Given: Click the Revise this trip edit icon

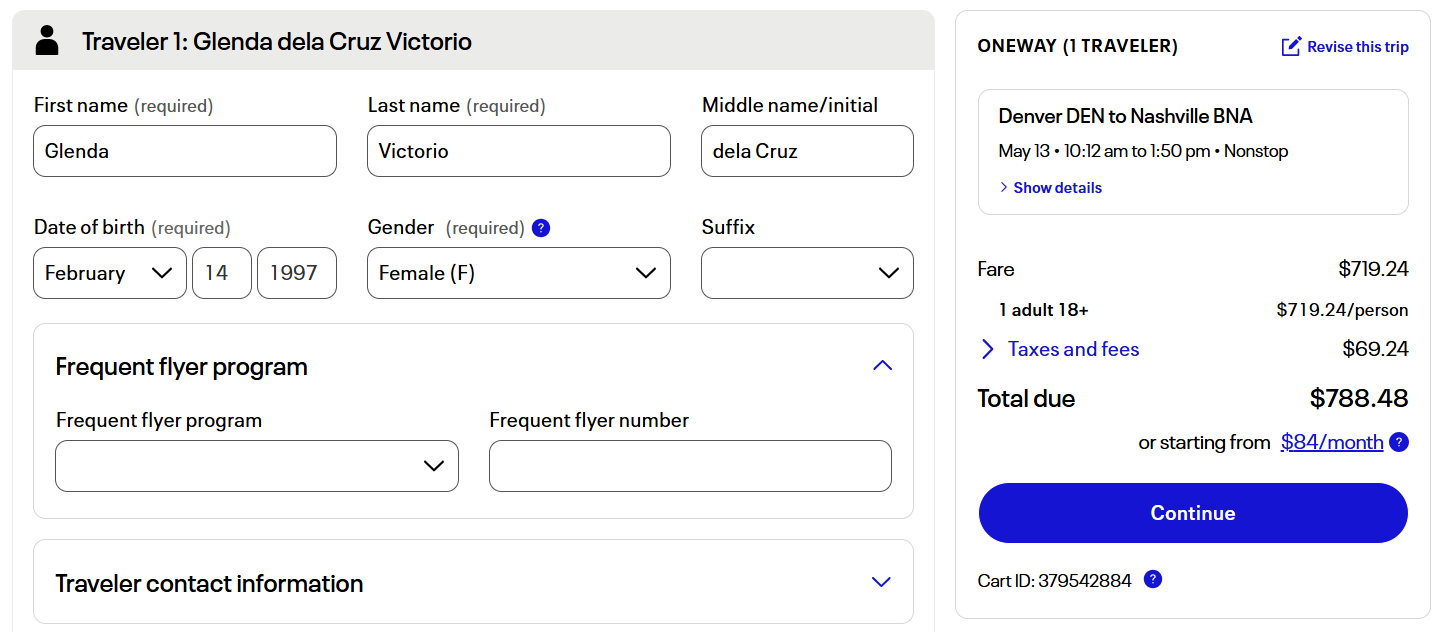Looking at the screenshot, I should pos(1292,46).
